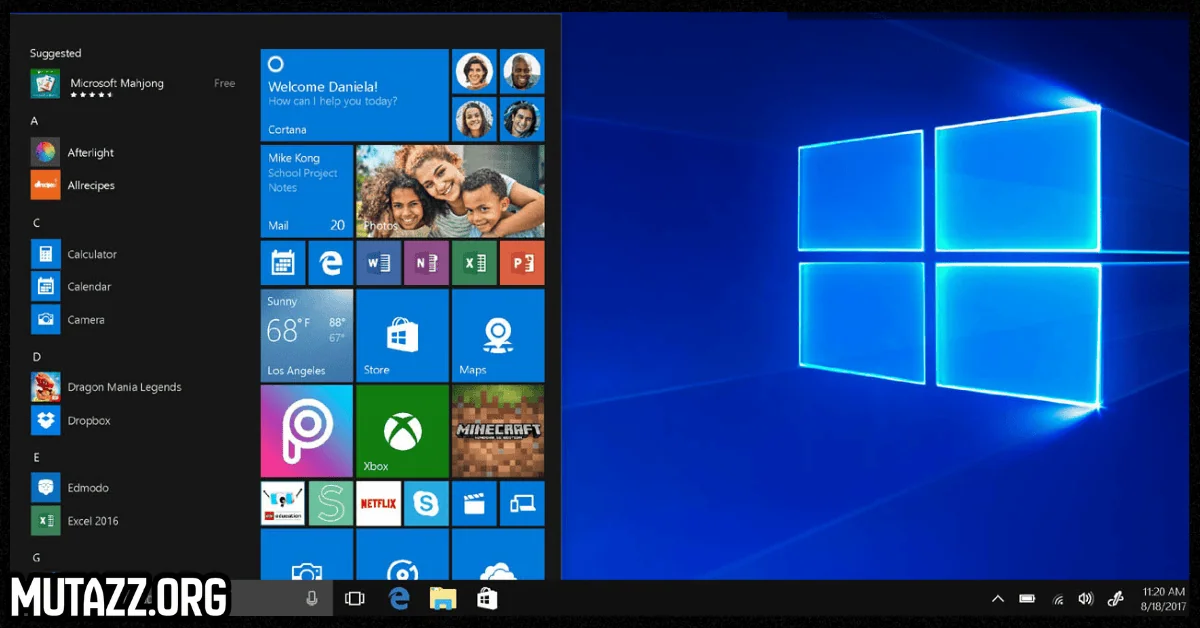Open the PowerPoint tile
1200x628 pixels.
(x=522, y=263)
